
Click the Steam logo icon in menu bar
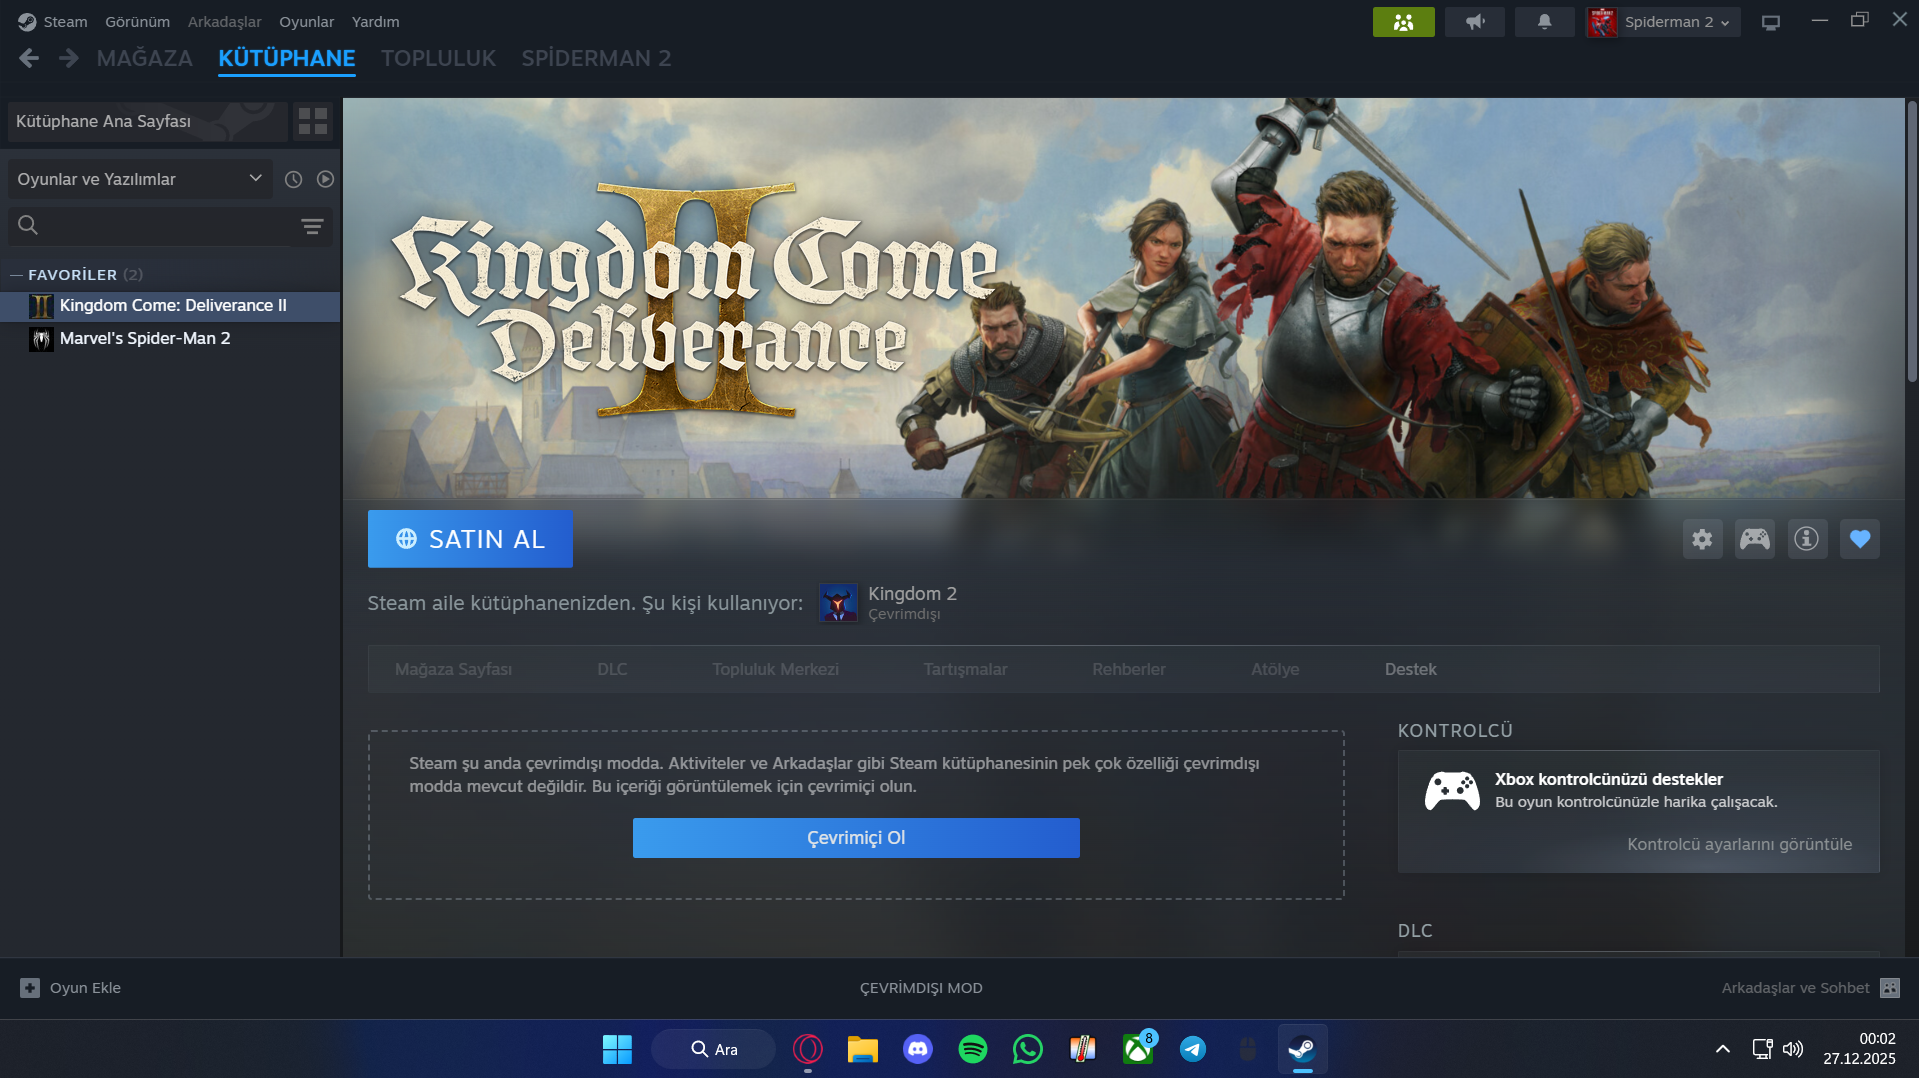pyautogui.click(x=27, y=22)
